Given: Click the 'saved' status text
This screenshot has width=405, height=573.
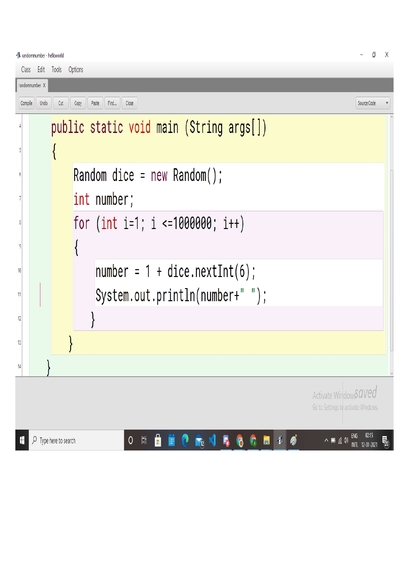Looking at the screenshot, I should 366,393.
